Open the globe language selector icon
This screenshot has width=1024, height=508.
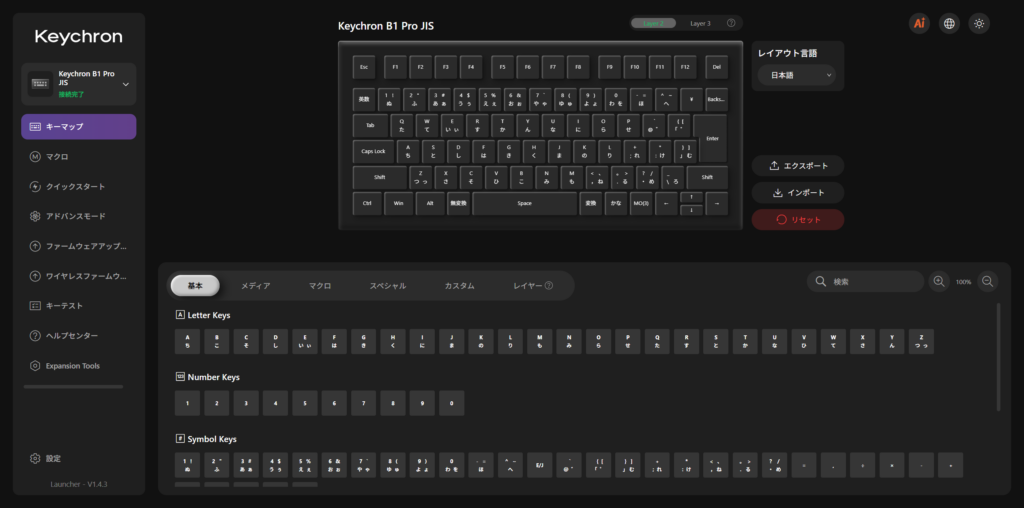click(x=949, y=24)
